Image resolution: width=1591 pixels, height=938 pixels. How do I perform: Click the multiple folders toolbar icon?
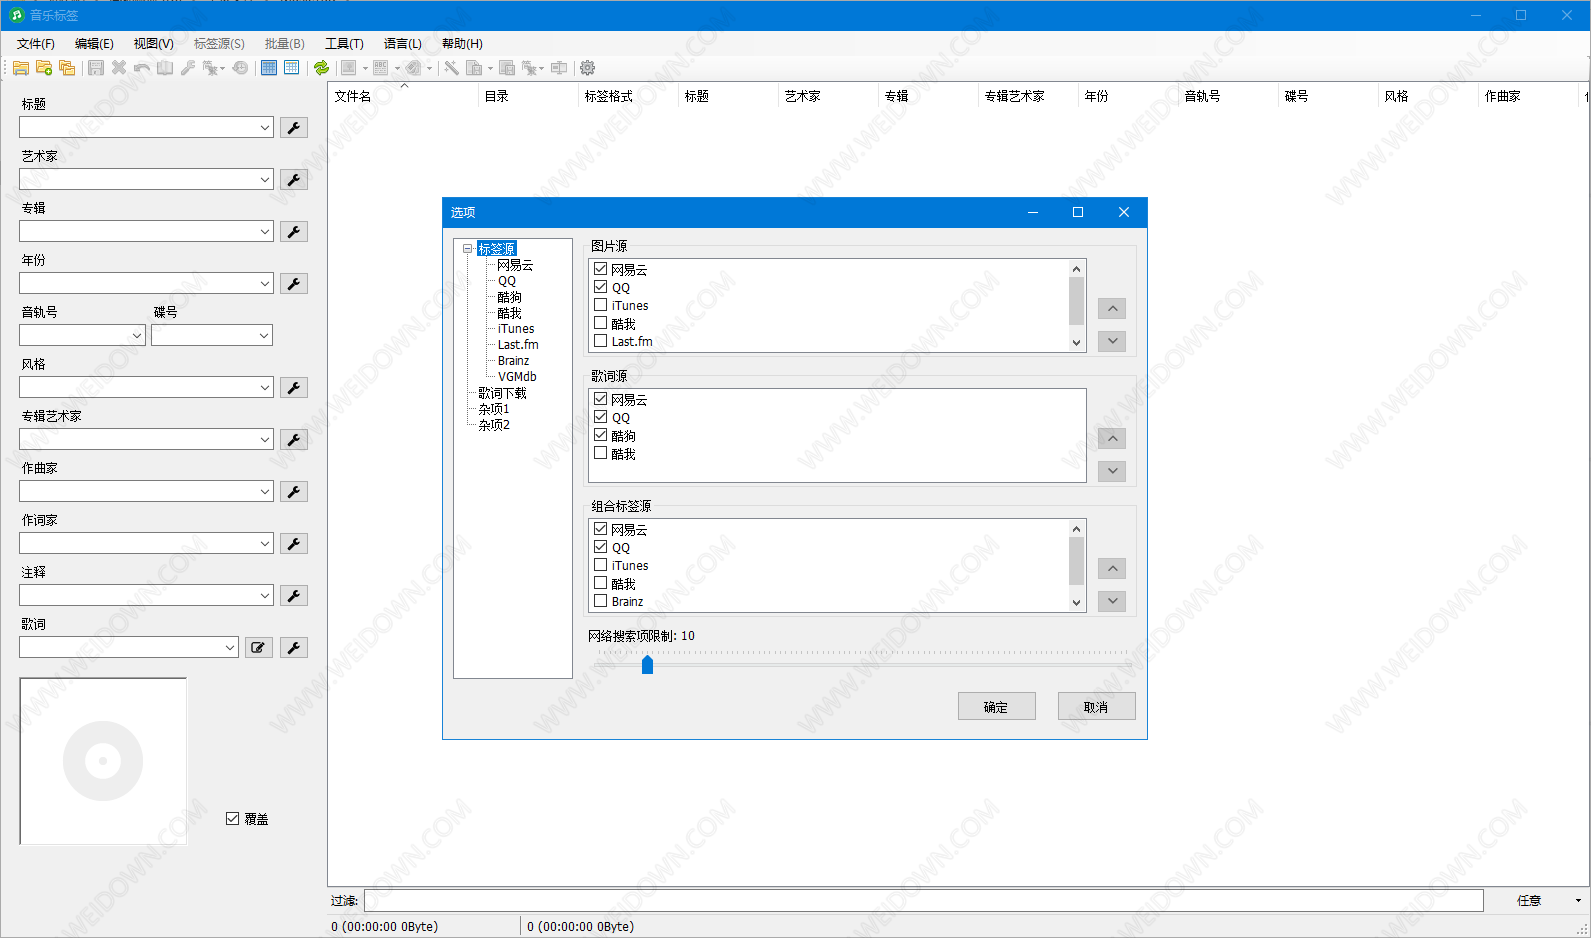click(67, 68)
